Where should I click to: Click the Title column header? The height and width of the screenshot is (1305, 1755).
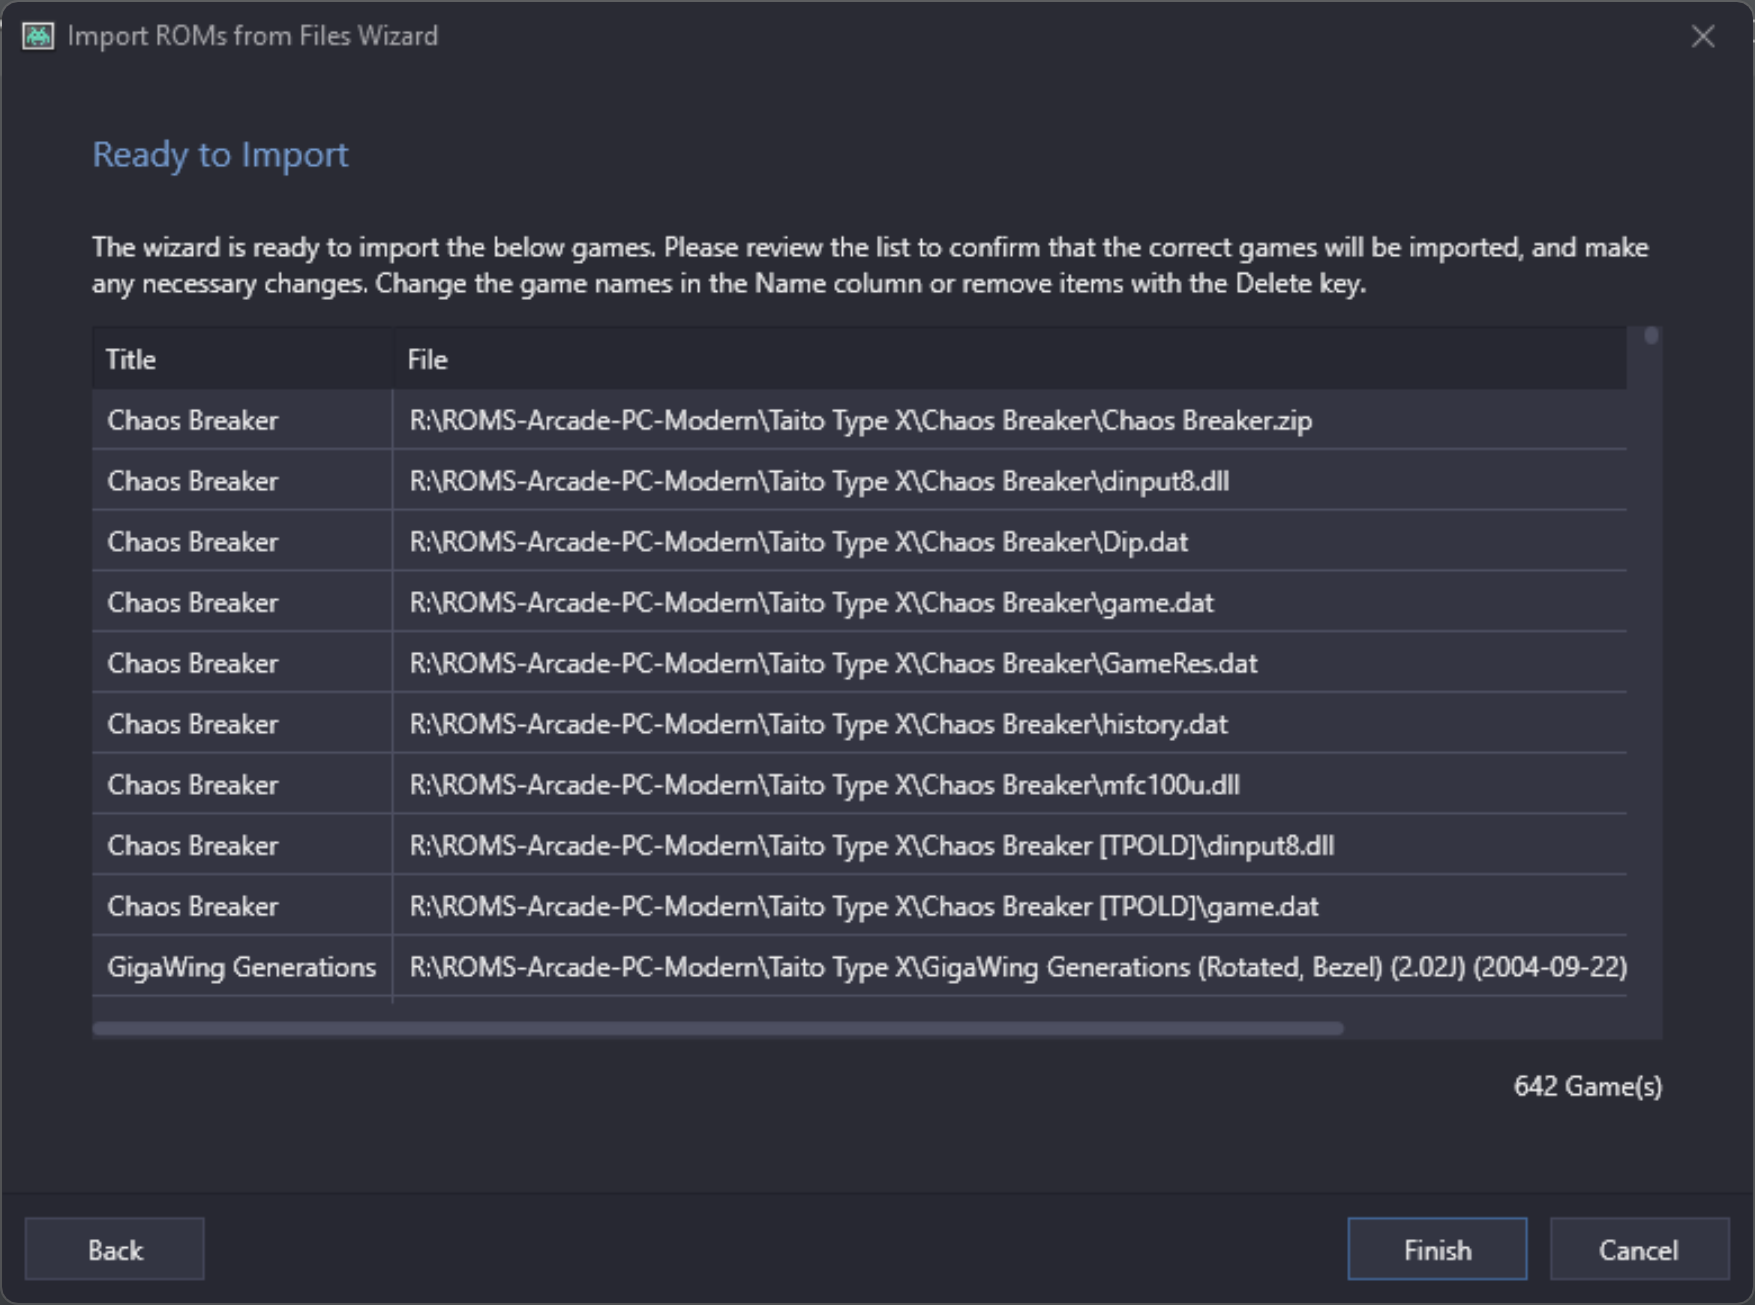coord(242,359)
